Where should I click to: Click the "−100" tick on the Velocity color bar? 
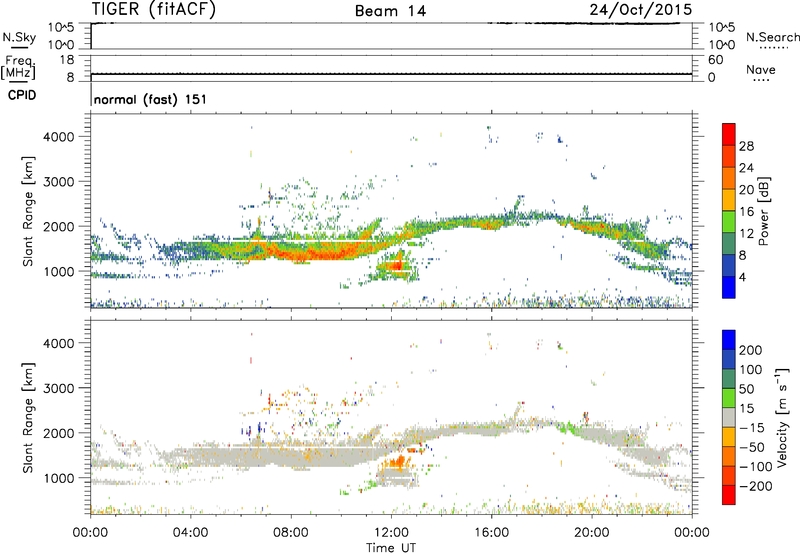pyautogui.click(x=755, y=466)
